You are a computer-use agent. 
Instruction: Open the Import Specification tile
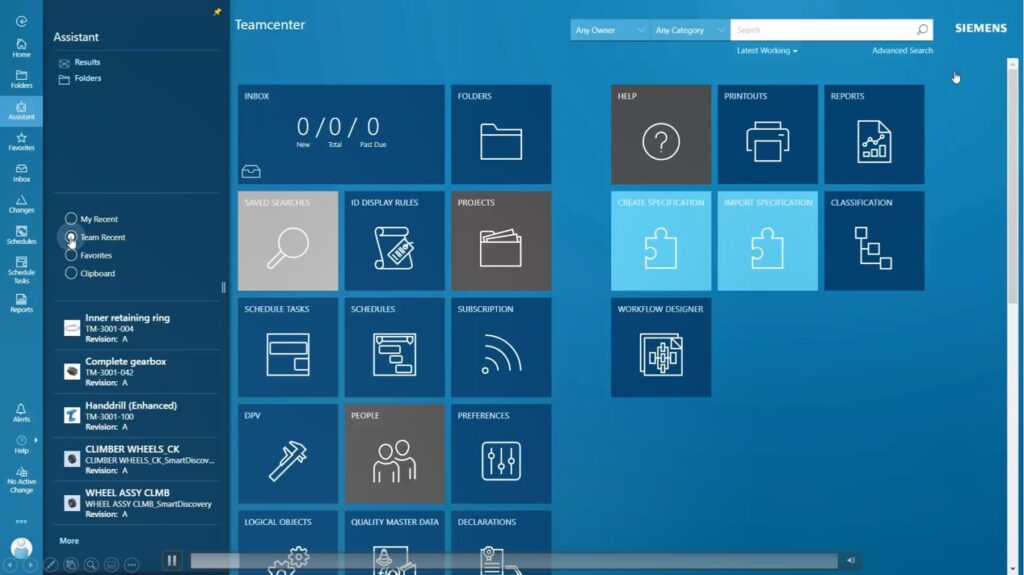[x=767, y=240]
